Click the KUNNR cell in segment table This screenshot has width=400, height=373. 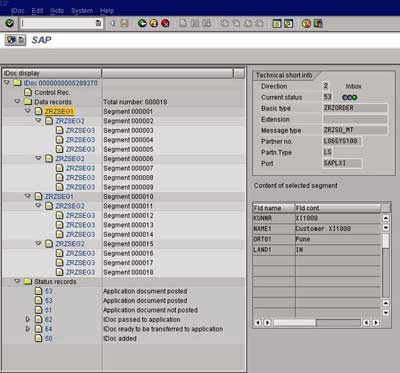click(274, 218)
